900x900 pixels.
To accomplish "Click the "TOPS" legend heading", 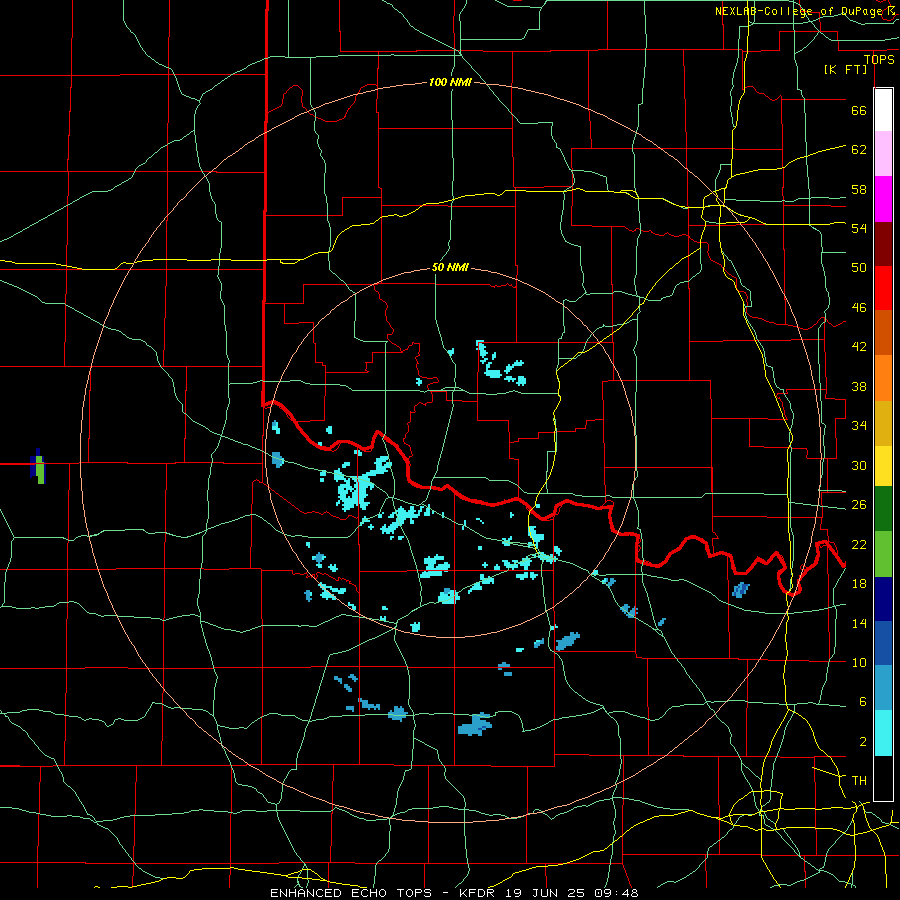I will click(879, 59).
